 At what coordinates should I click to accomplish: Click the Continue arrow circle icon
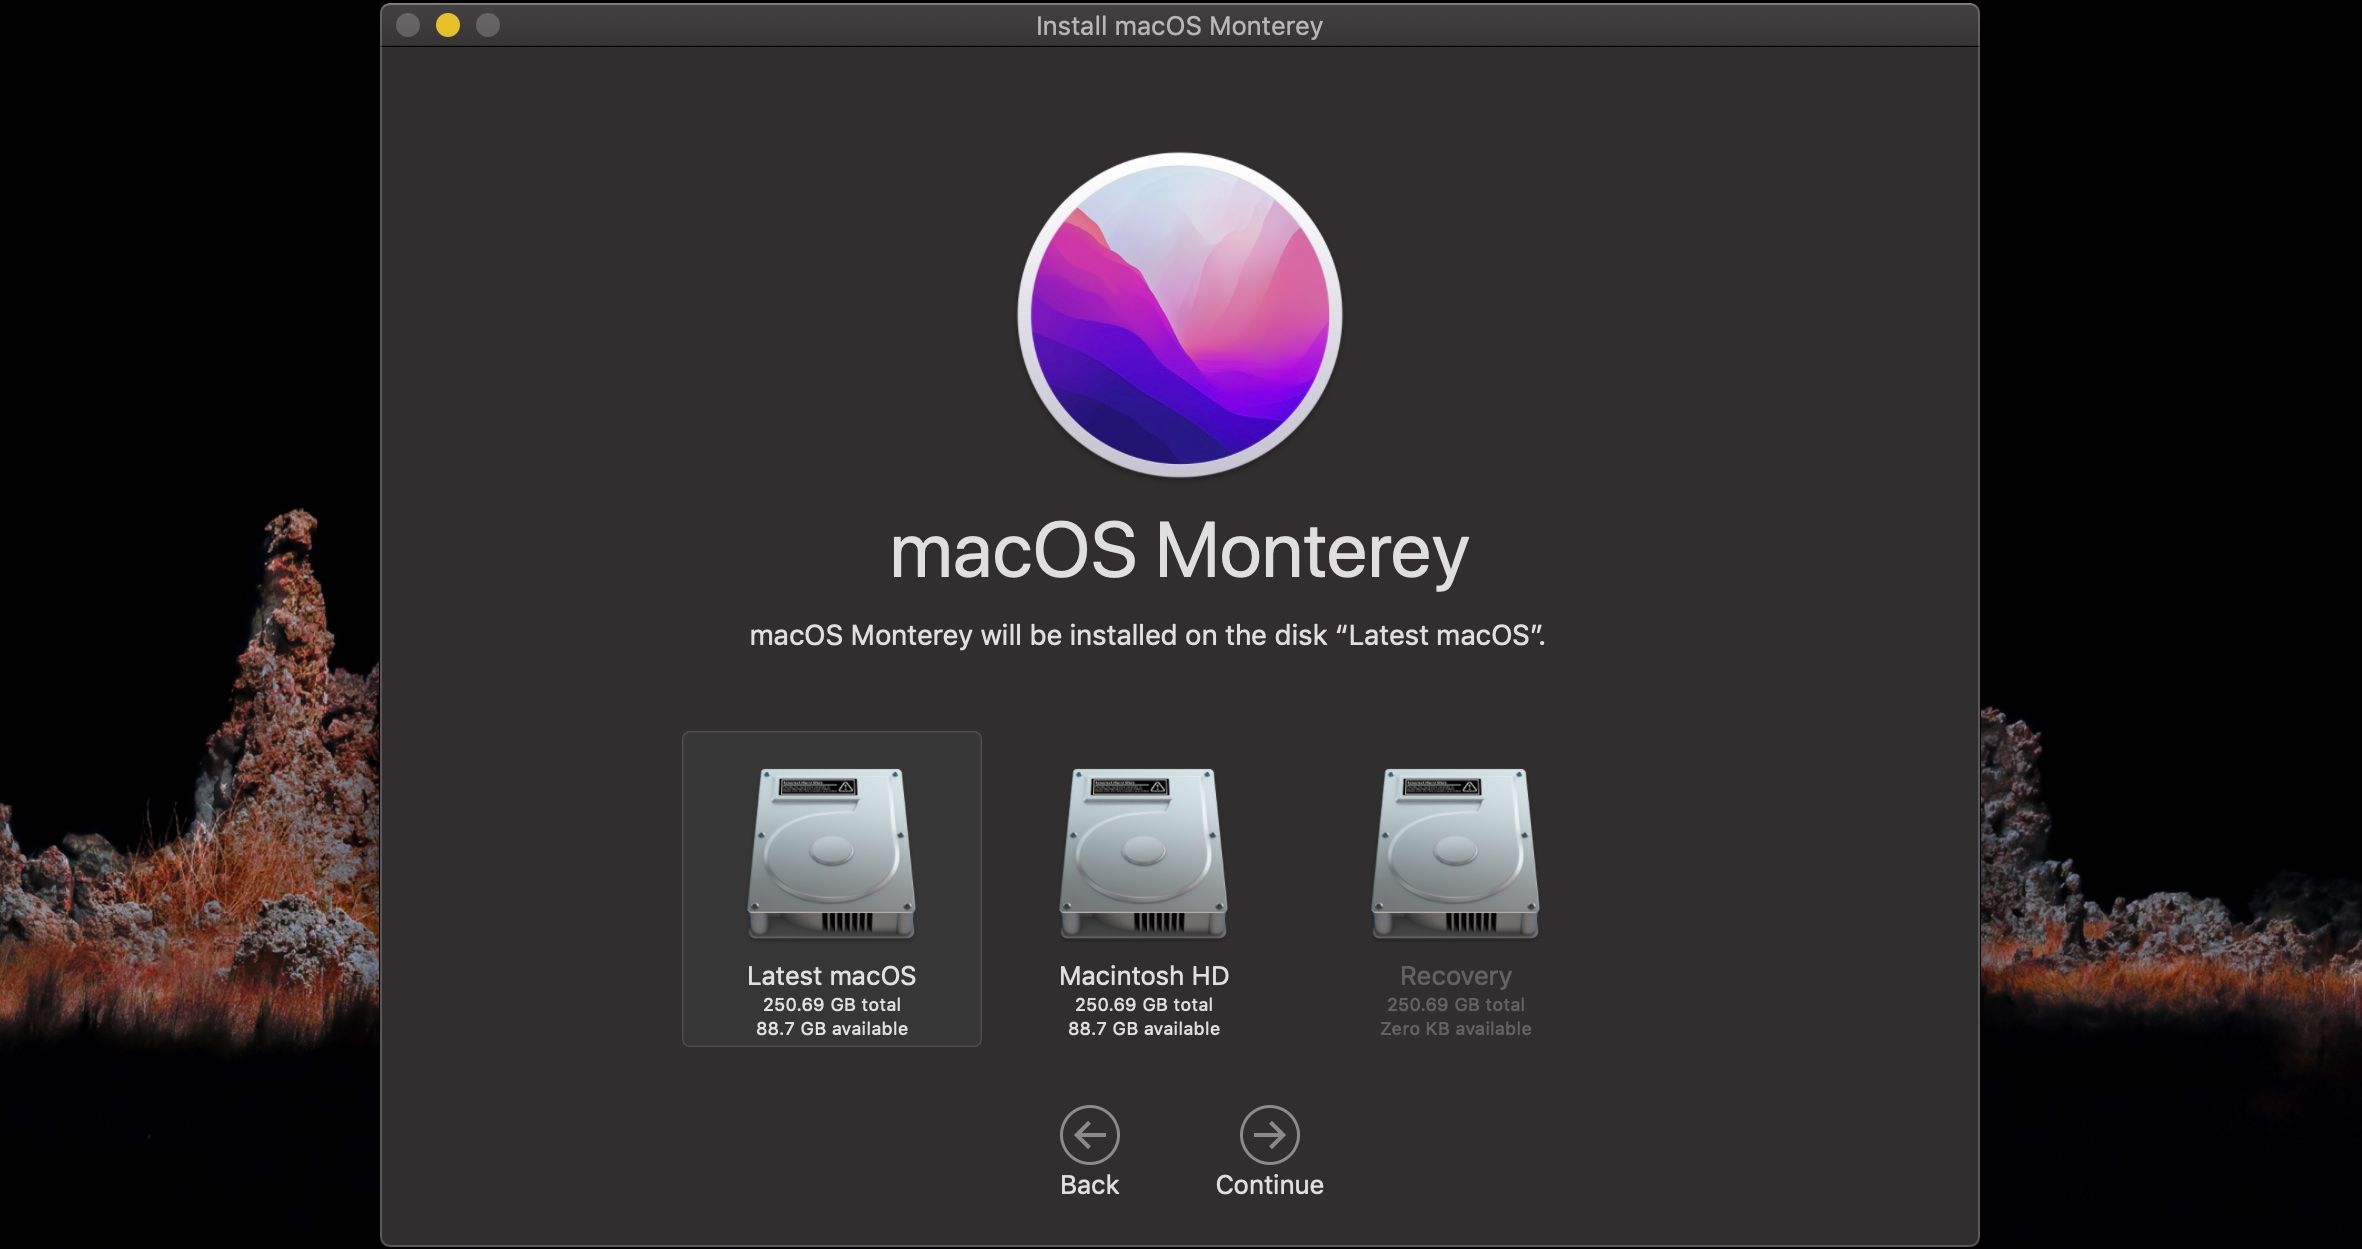[1269, 1134]
